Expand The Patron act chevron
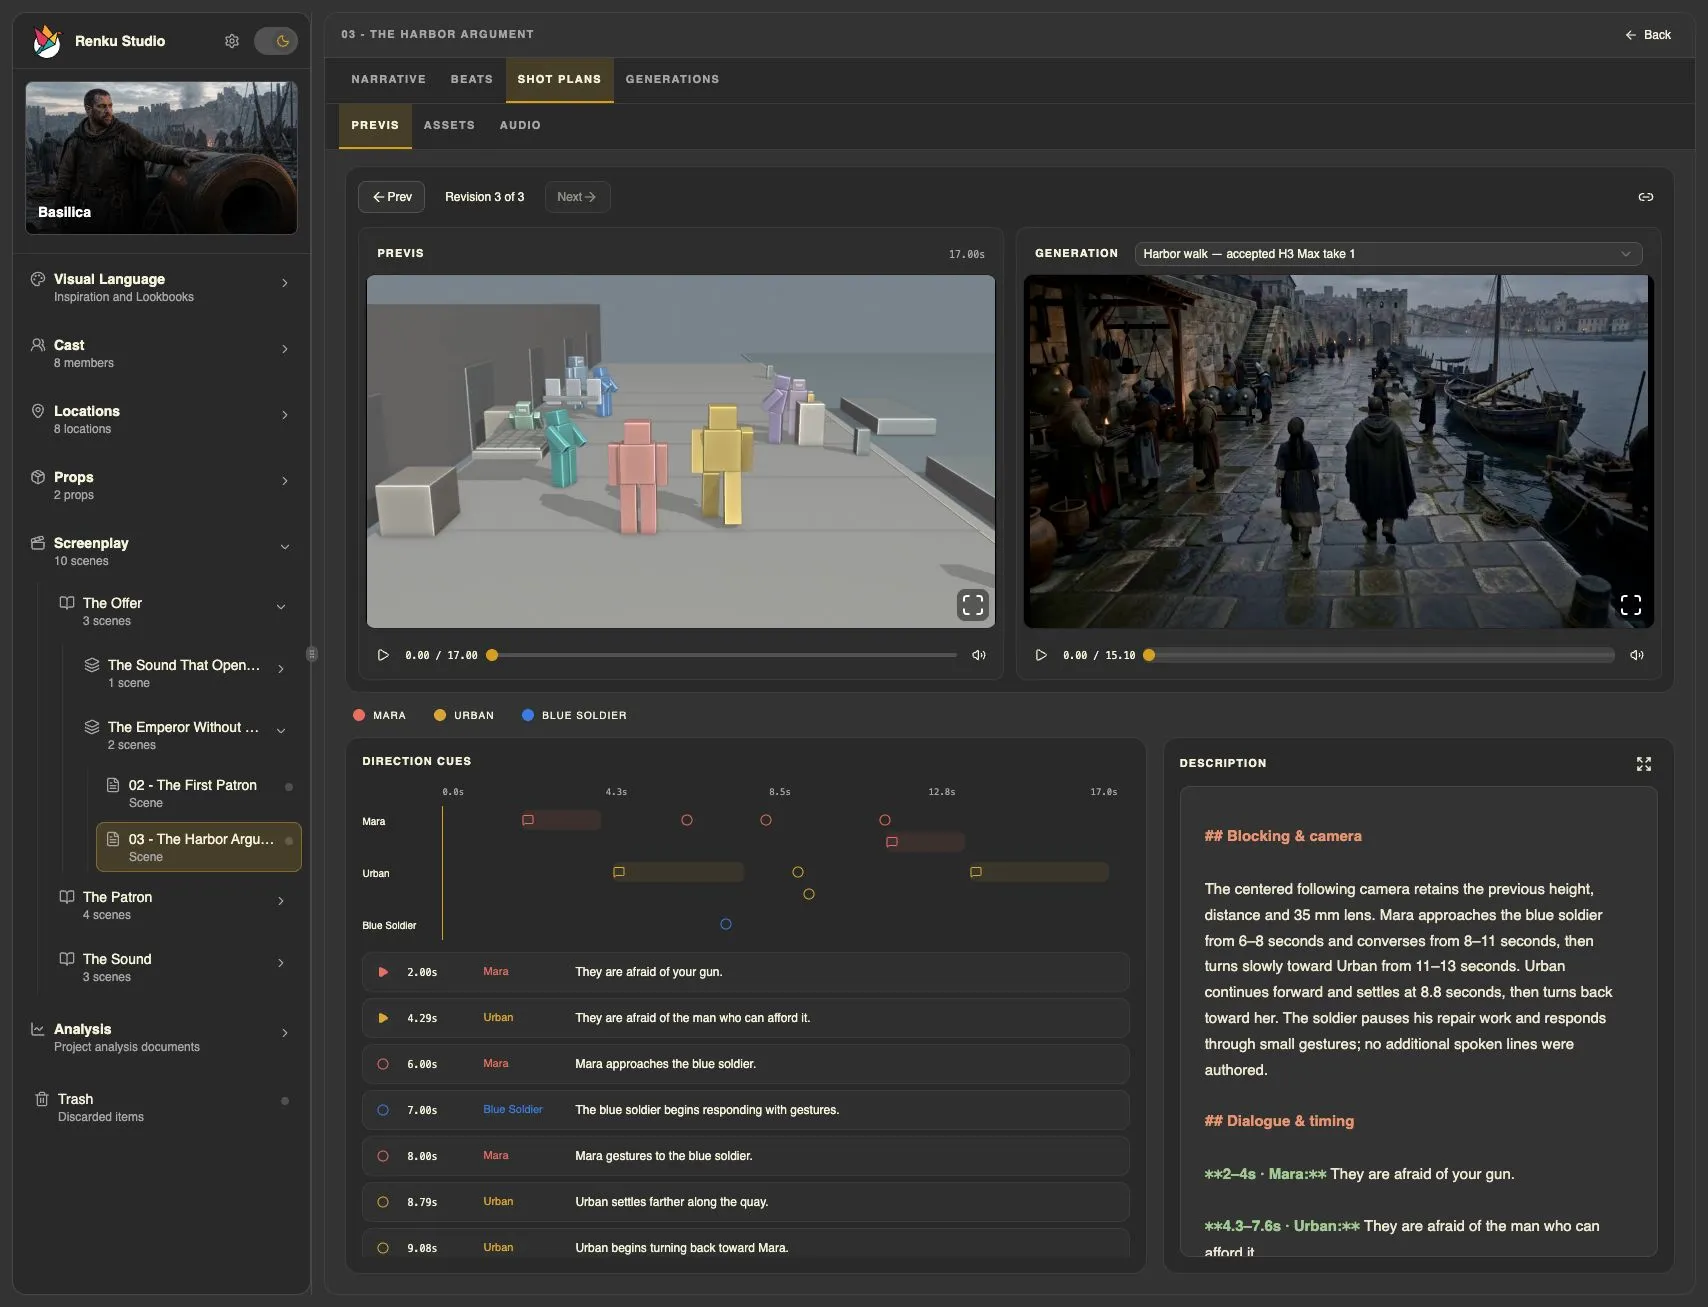Image resolution: width=1708 pixels, height=1307 pixels. (281, 901)
